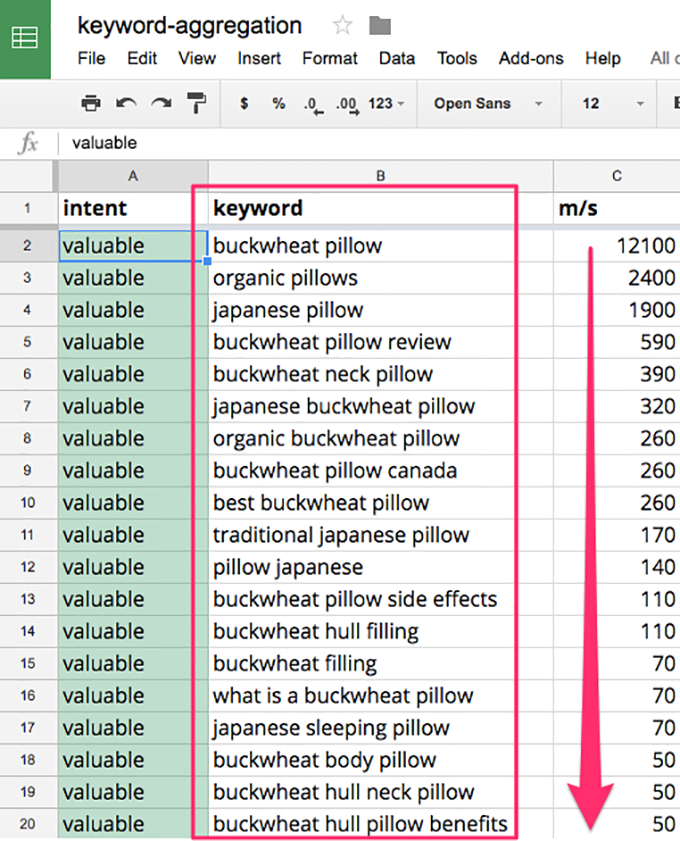
Task: Format as percent
Action: 278,103
